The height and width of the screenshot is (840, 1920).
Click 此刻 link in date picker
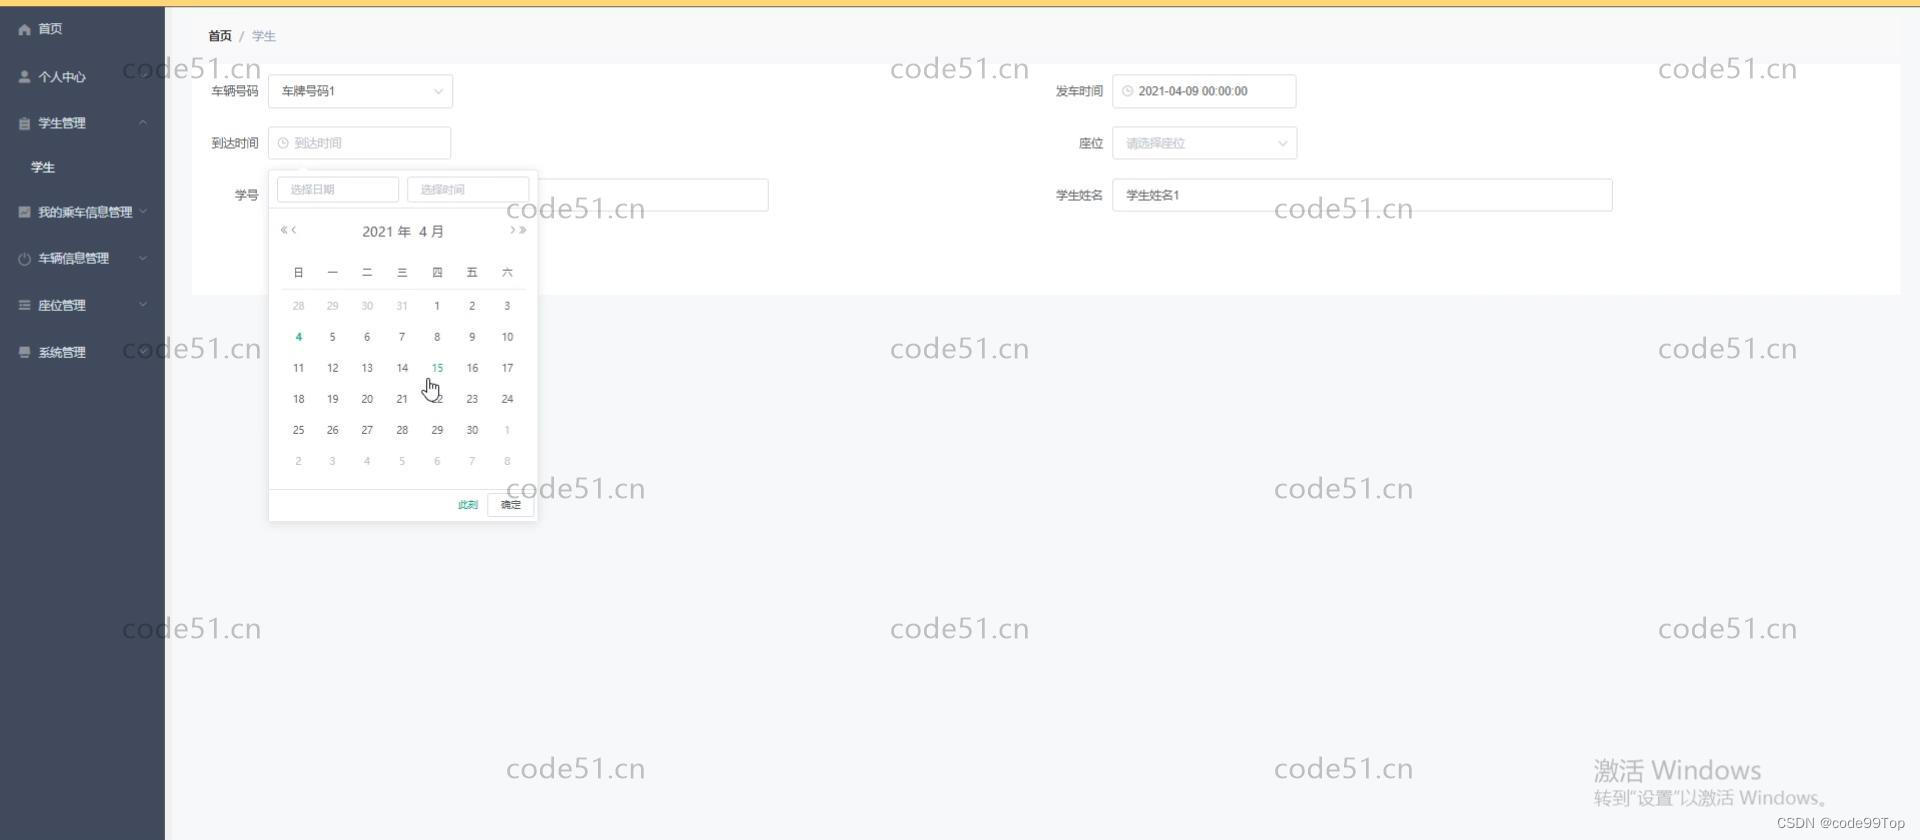(x=468, y=505)
